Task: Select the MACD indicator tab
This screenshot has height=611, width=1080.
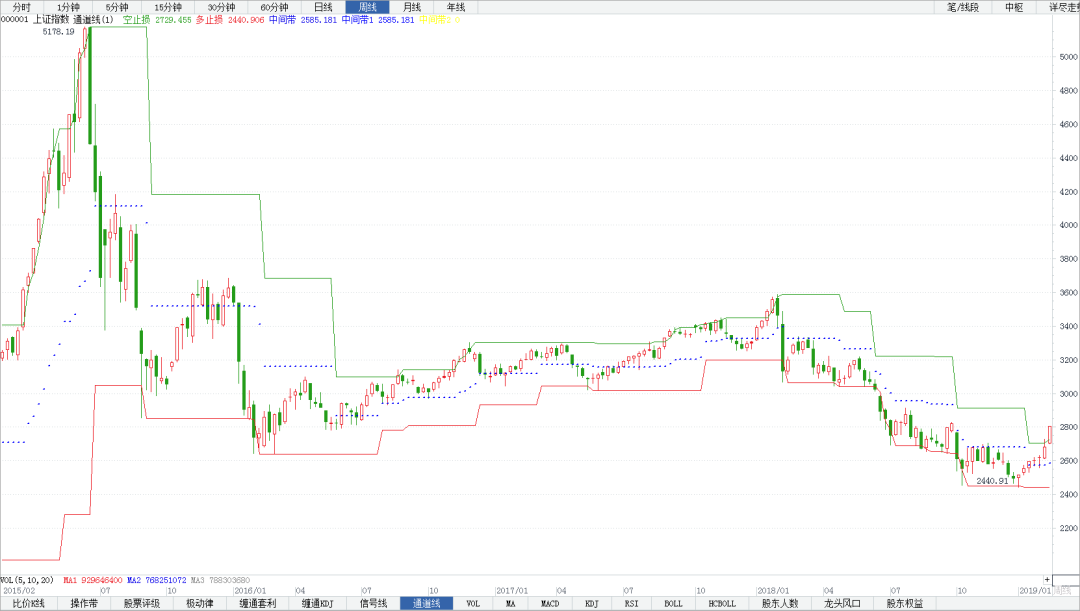Action: (550, 604)
